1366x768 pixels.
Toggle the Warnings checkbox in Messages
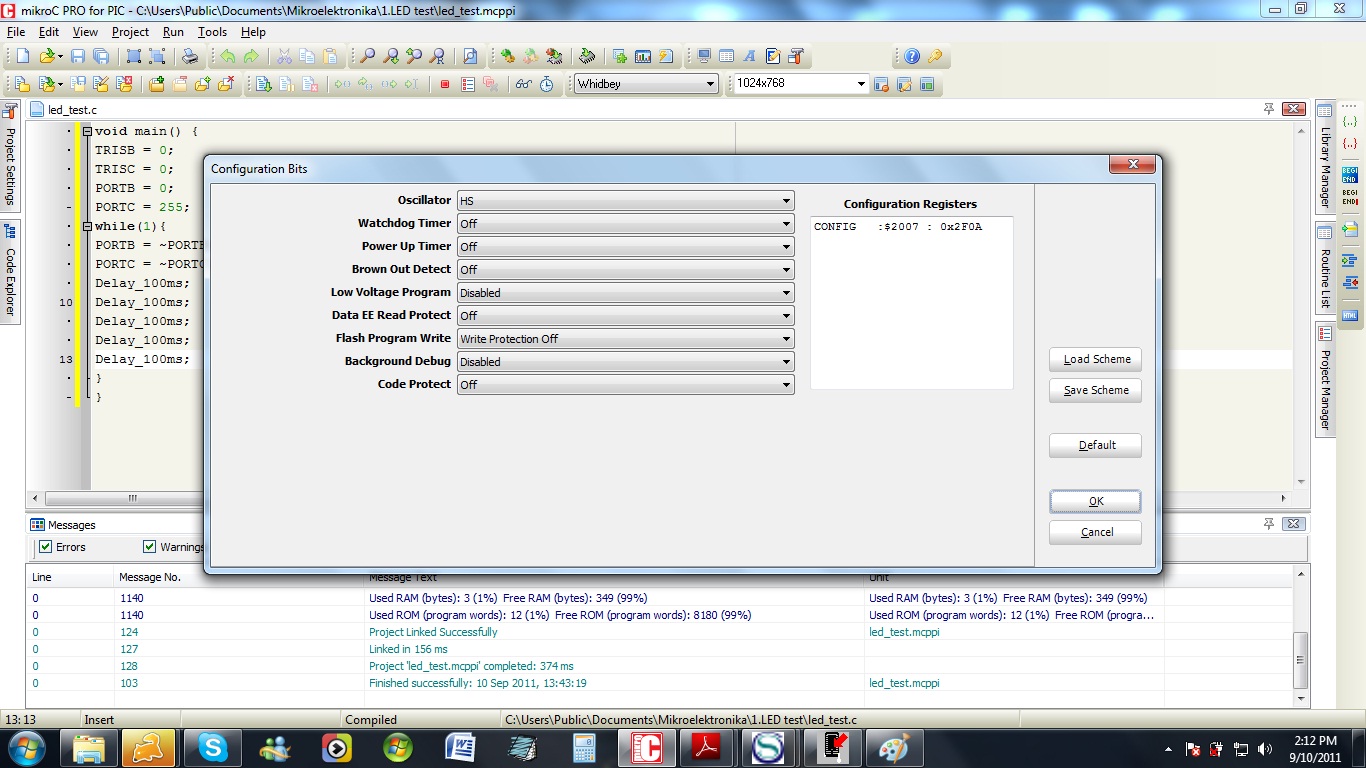150,547
